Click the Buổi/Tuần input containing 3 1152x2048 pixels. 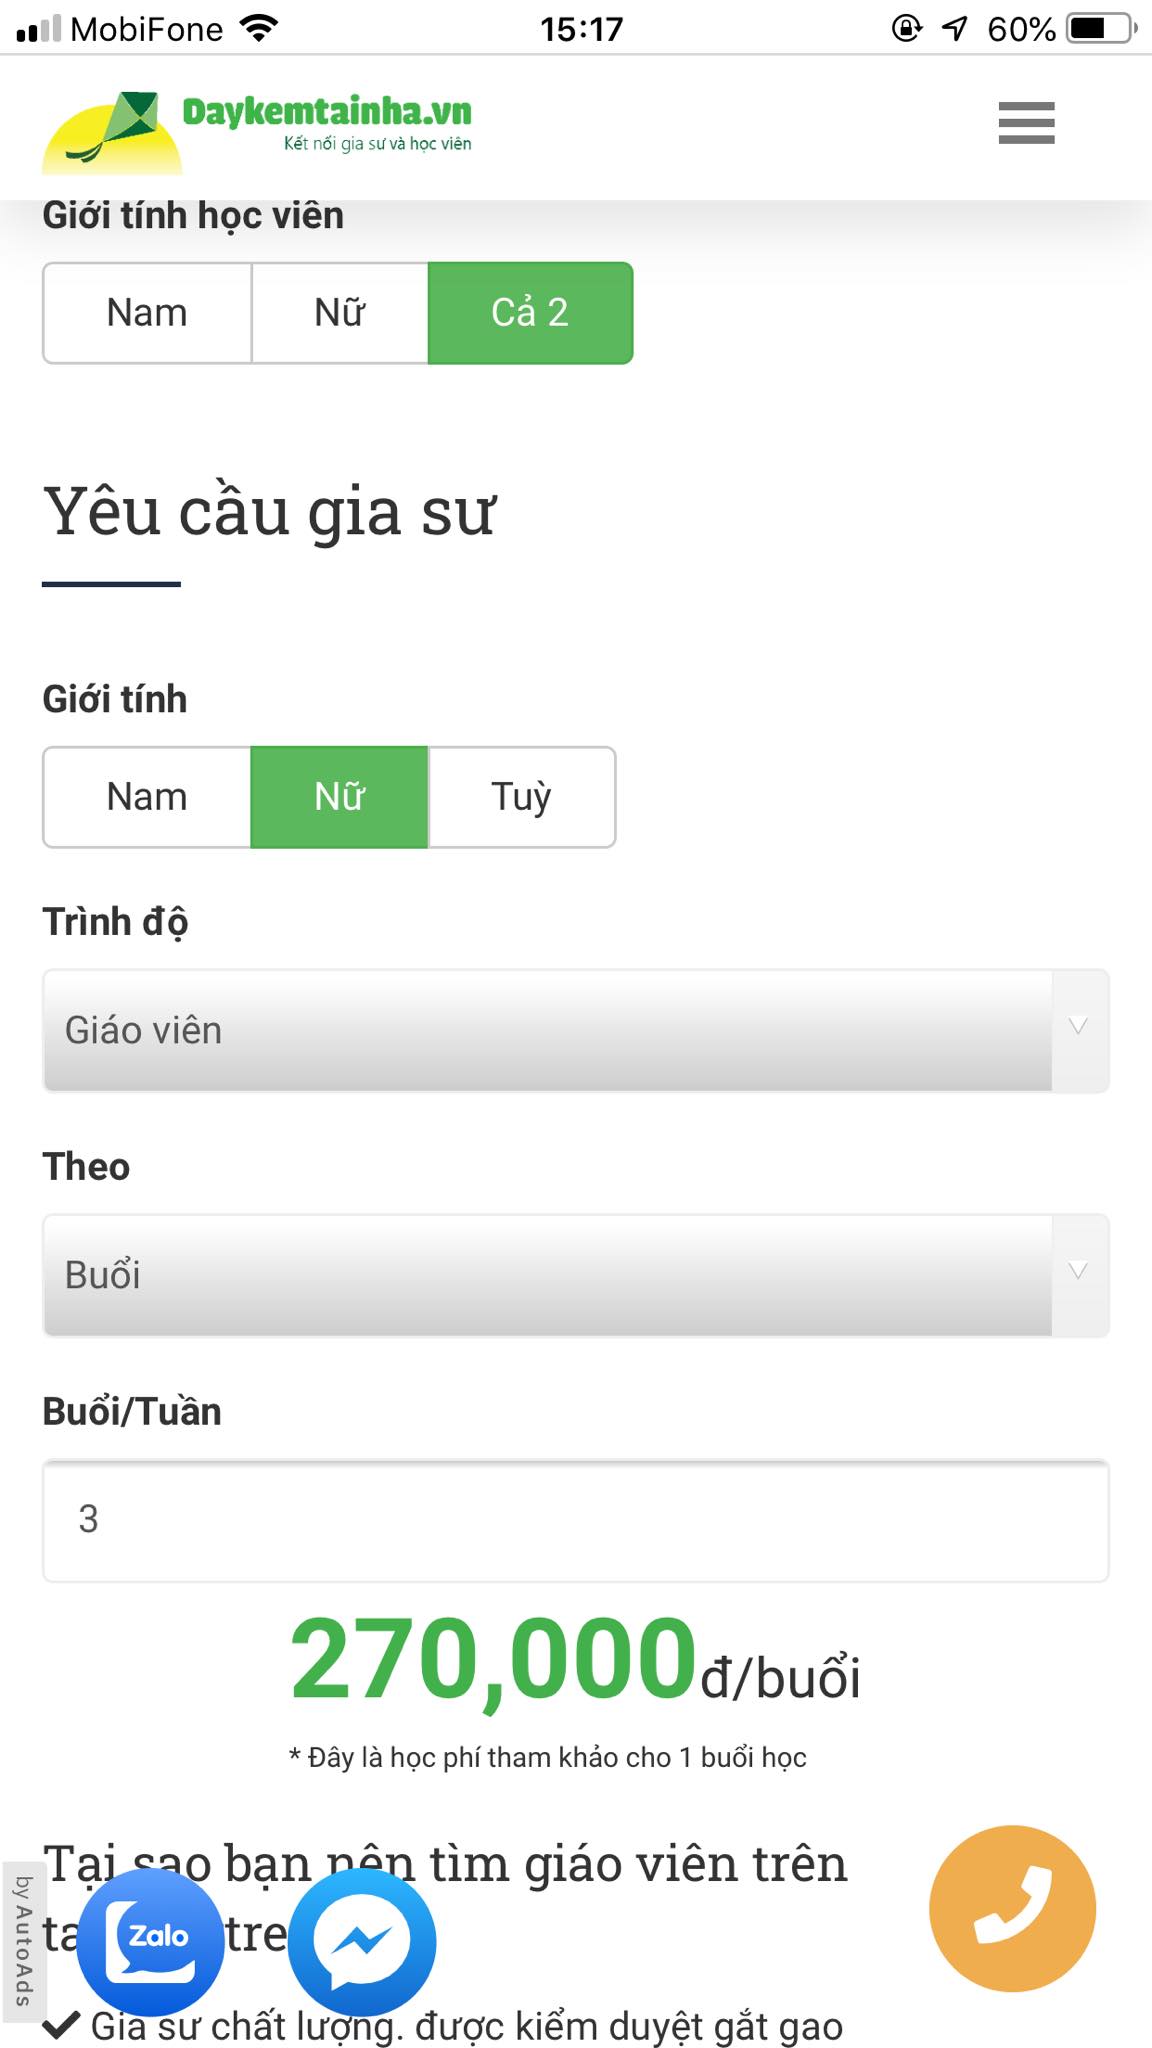point(576,1519)
